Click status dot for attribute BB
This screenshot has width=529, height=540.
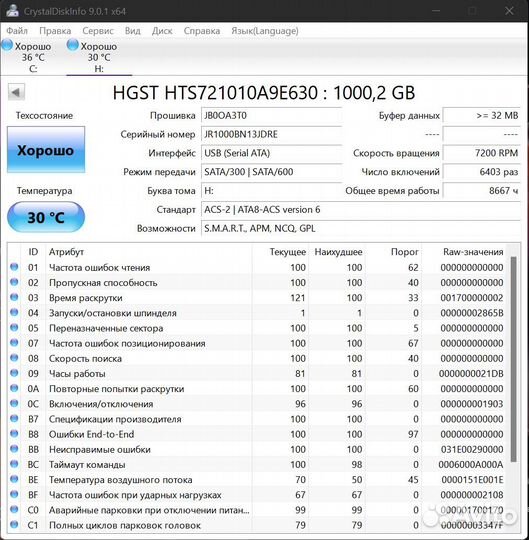pyautogui.click(x=14, y=449)
